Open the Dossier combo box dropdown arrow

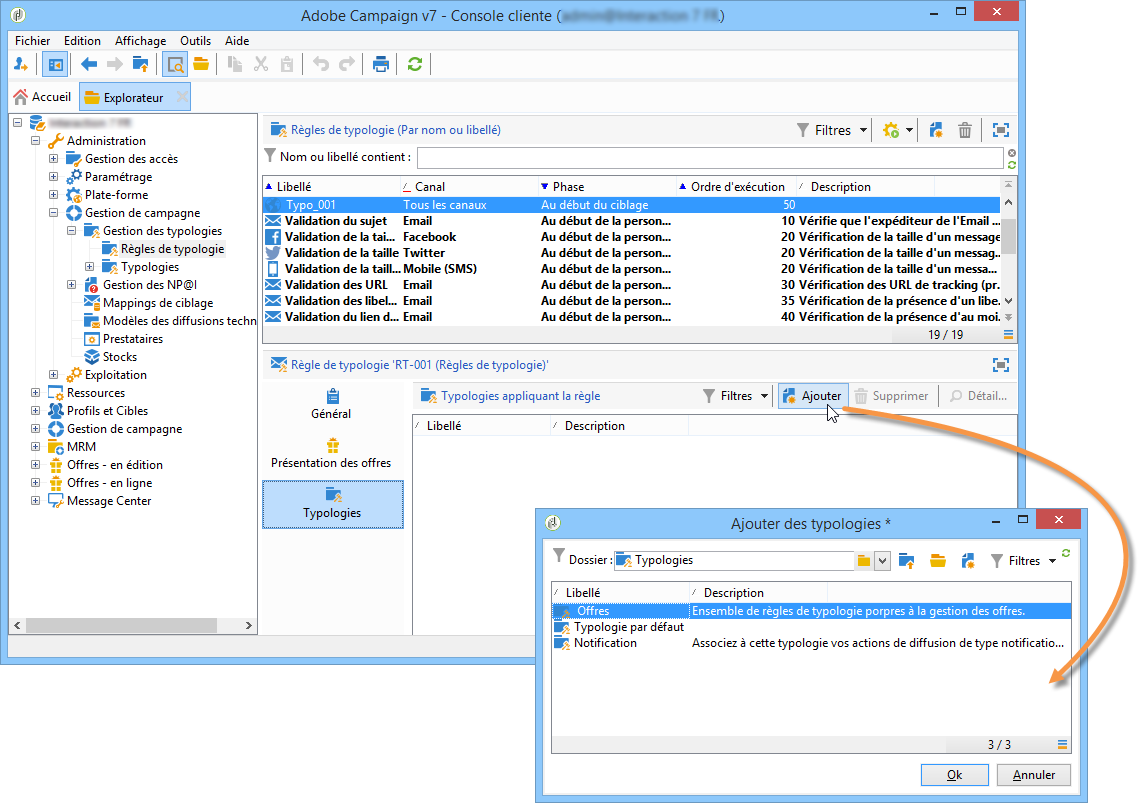pos(882,560)
